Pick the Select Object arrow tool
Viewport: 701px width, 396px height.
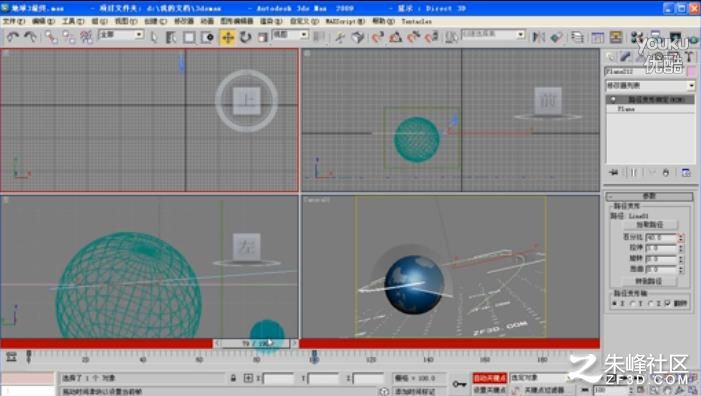point(154,37)
